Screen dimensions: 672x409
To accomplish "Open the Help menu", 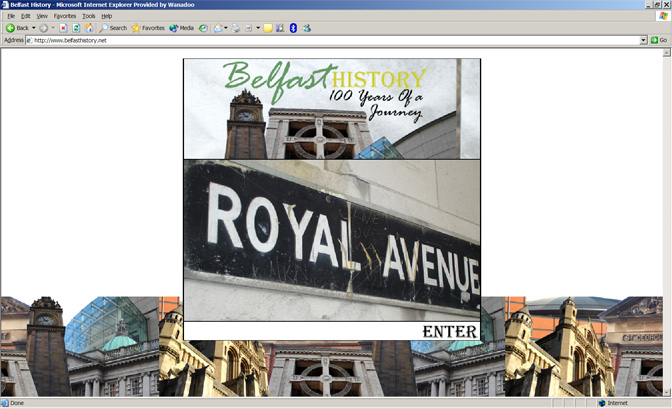I will (x=107, y=16).
